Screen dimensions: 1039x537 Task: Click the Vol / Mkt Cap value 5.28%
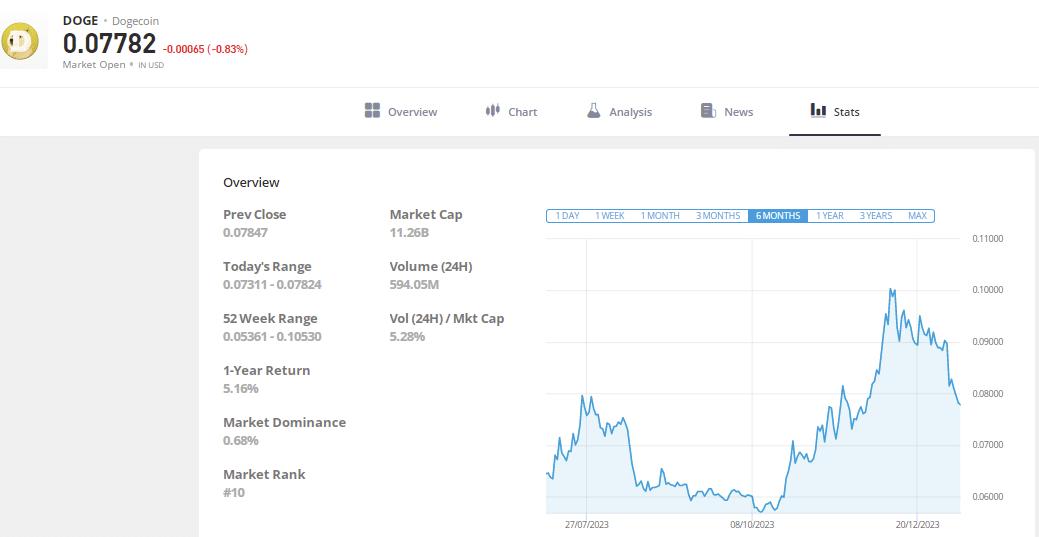coord(407,336)
